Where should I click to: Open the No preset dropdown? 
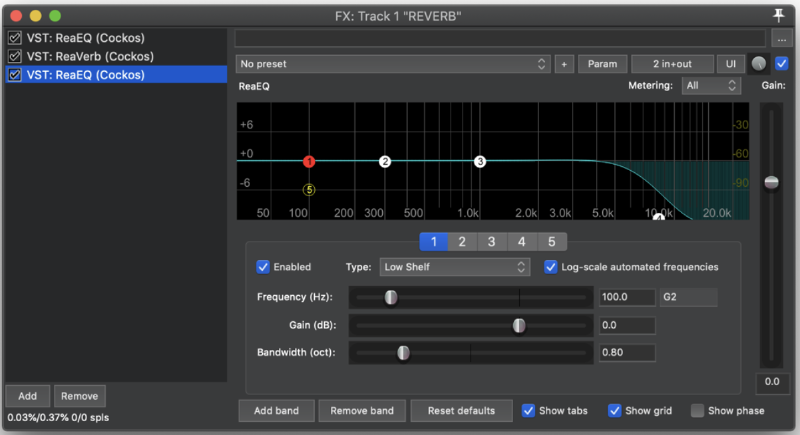point(393,64)
